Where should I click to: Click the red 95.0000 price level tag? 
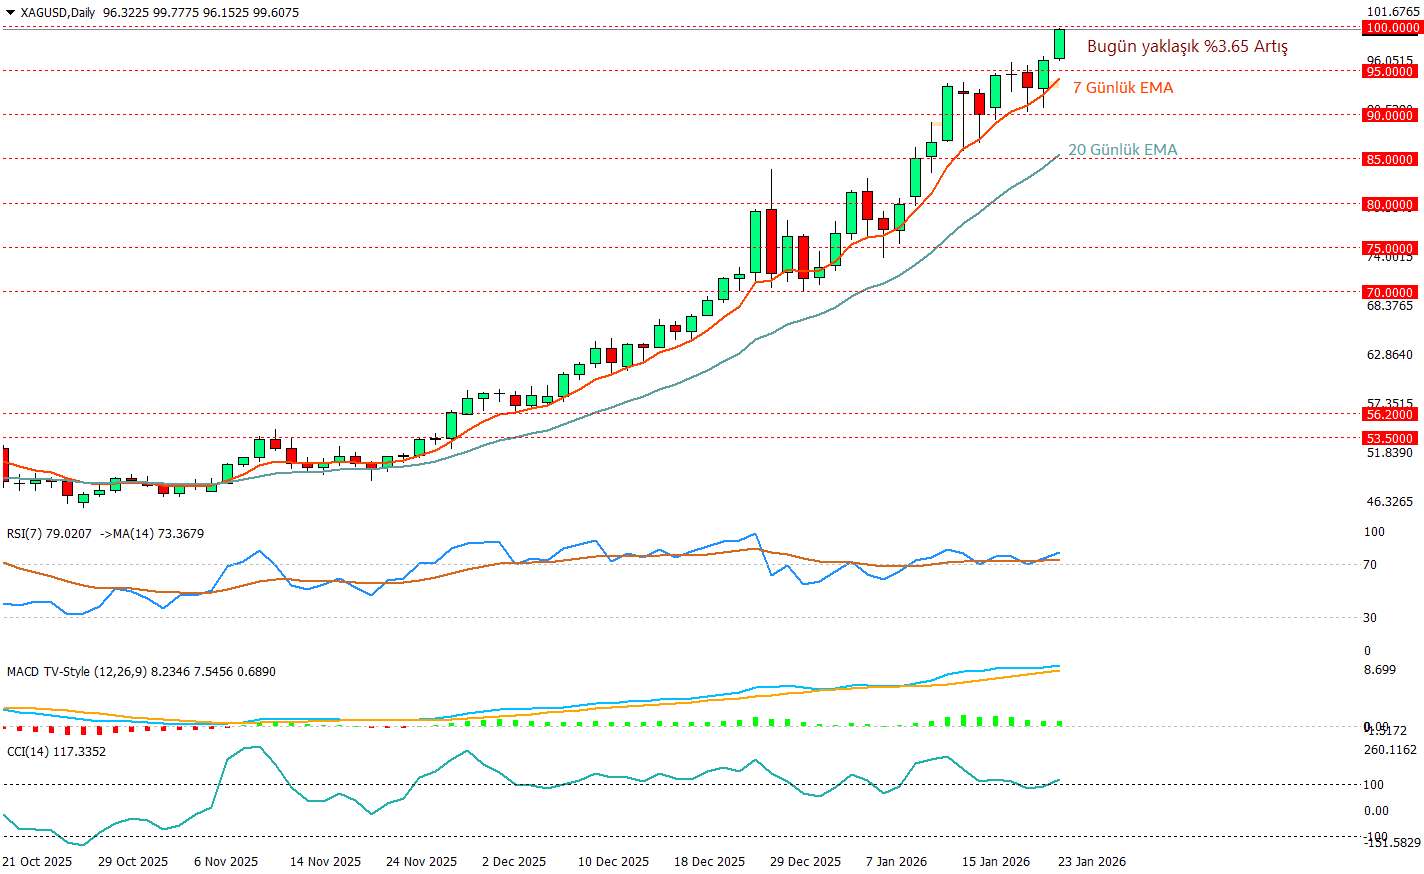click(1391, 72)
